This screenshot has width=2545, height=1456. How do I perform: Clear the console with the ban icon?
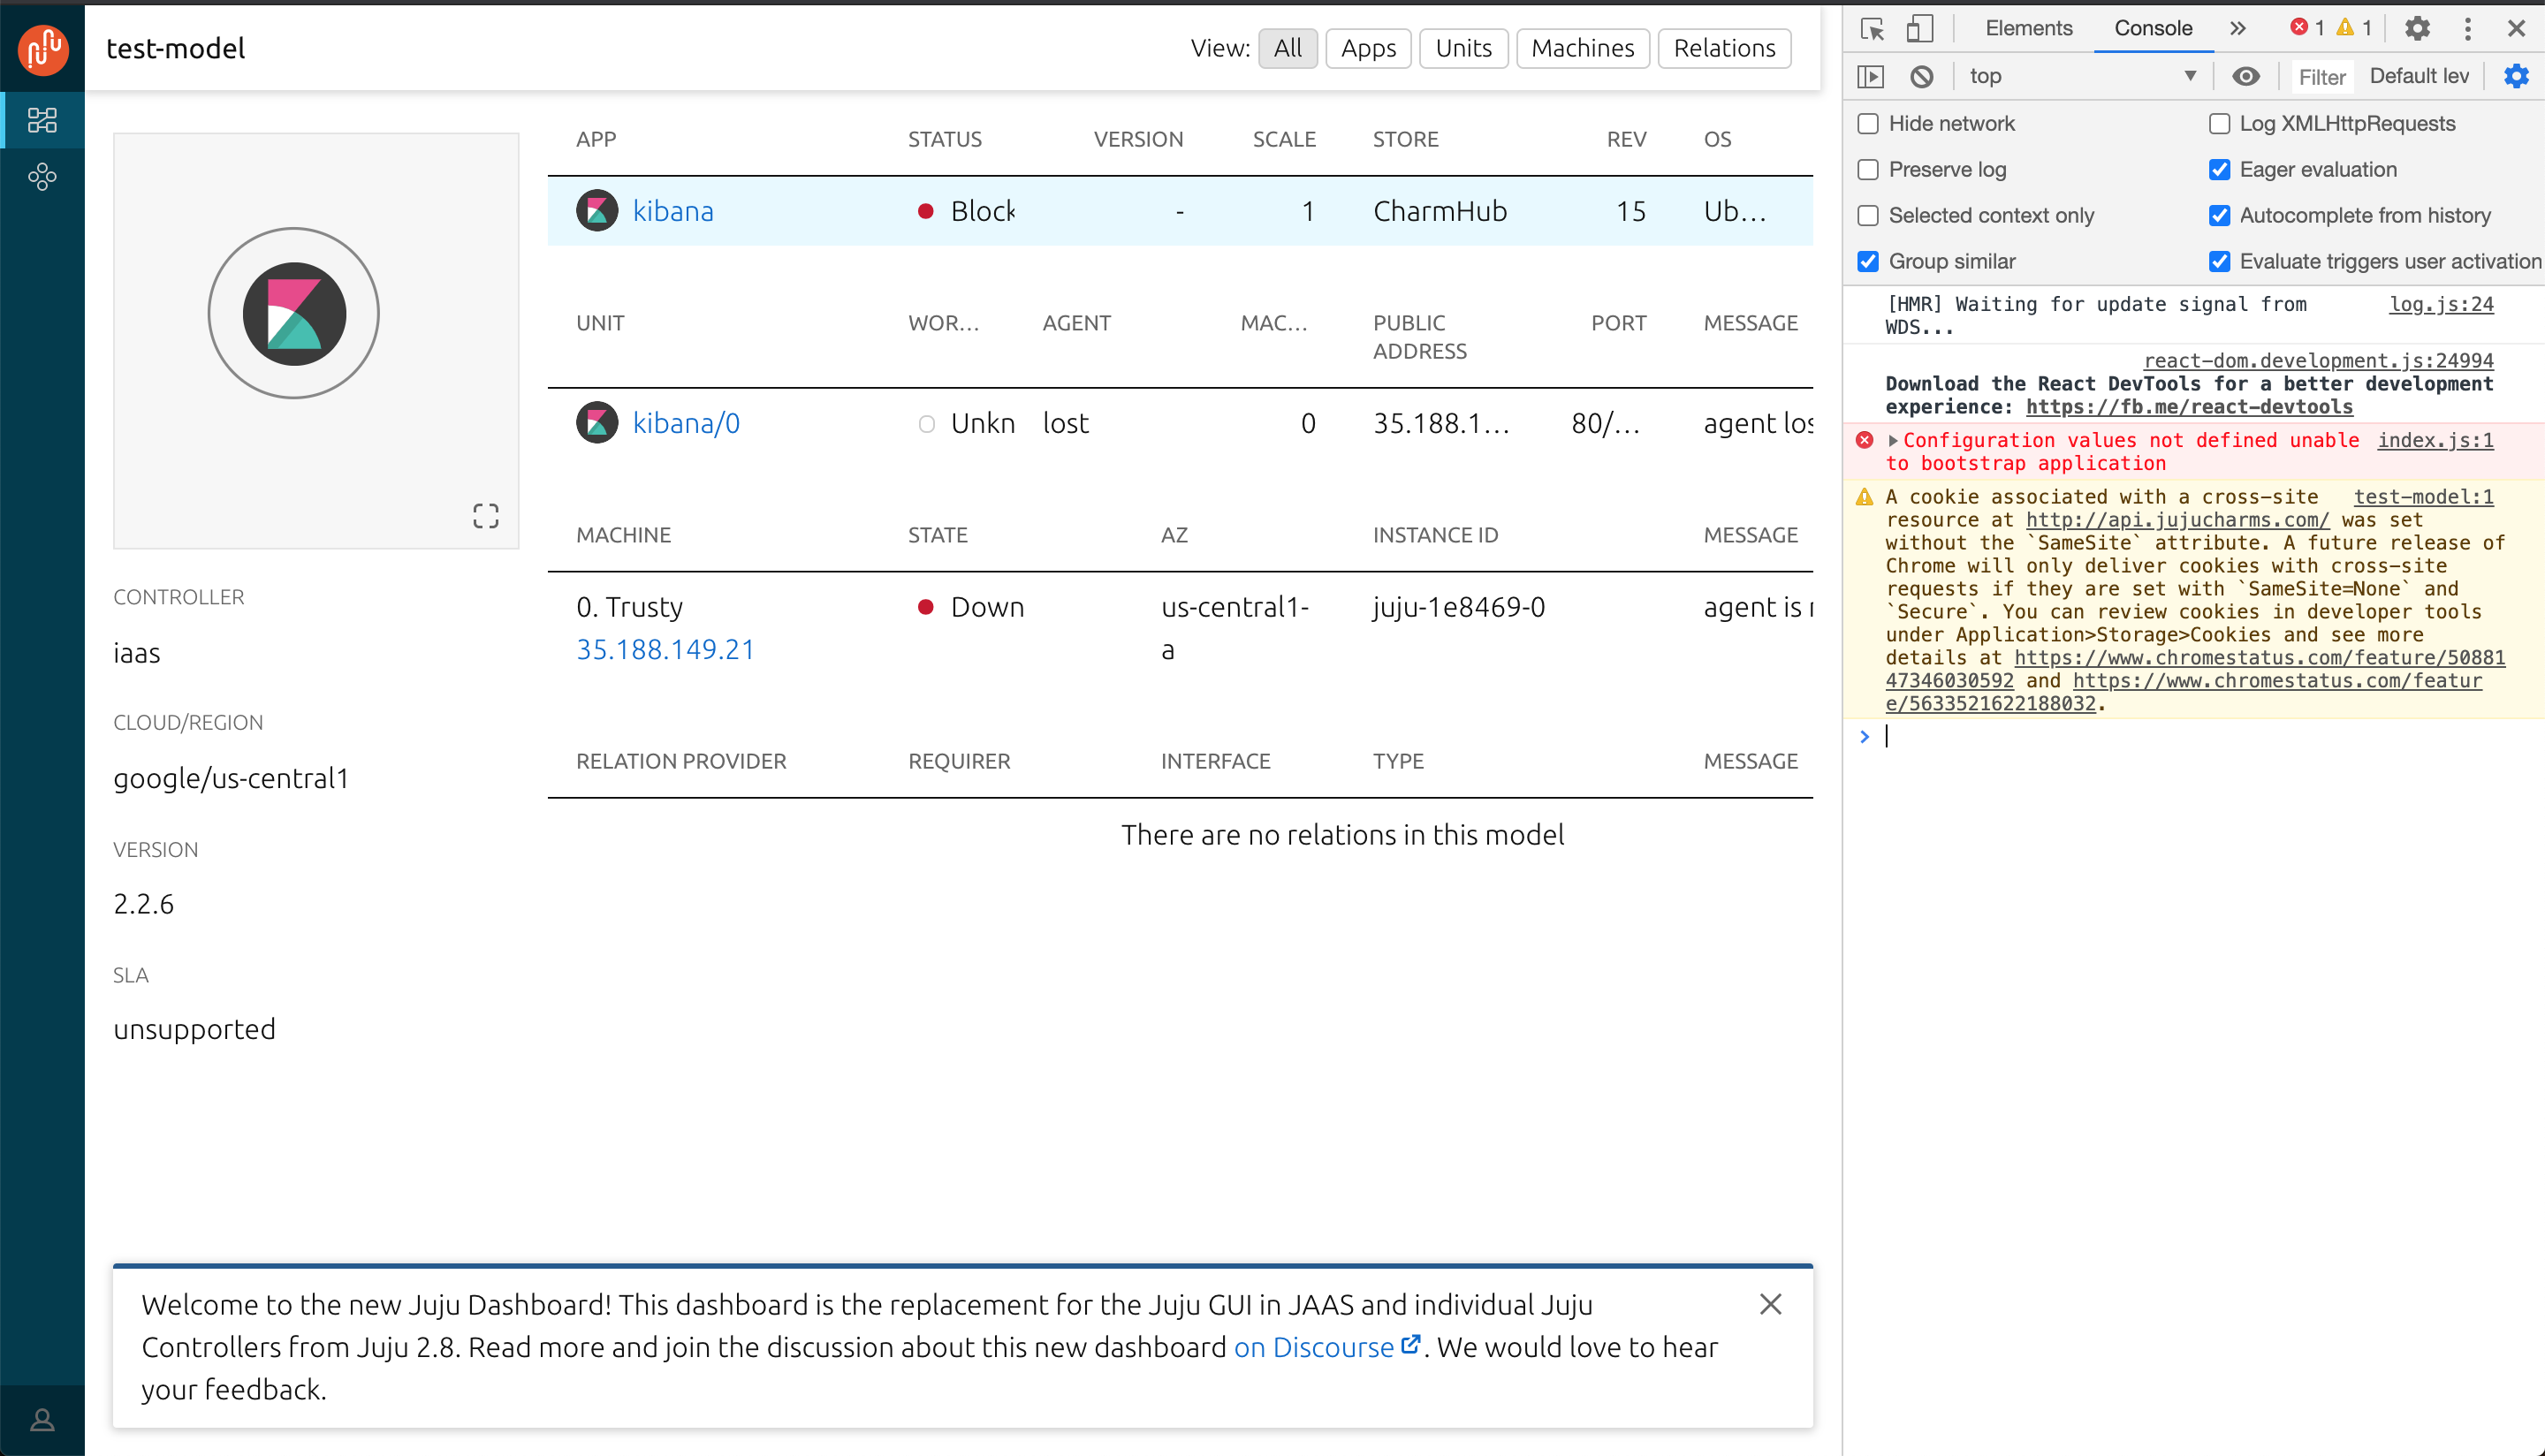tap(1921, 76)
